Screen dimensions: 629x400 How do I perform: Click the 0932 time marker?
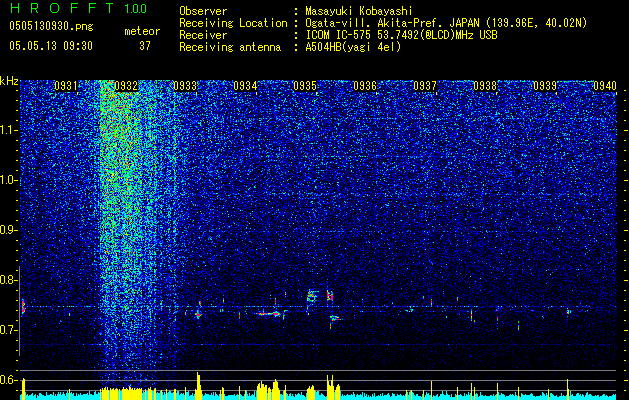point(126,86)
